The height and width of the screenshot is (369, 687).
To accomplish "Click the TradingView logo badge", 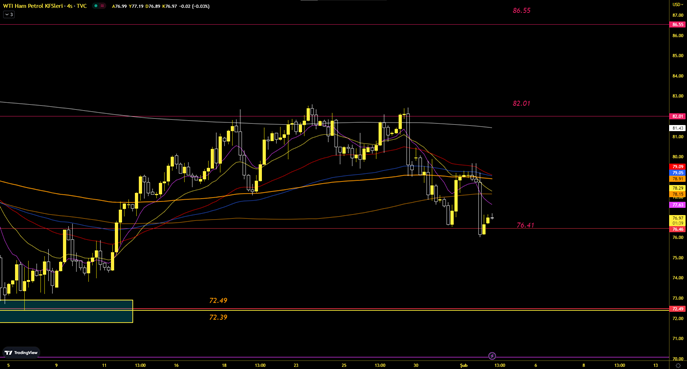I will [21, 352].
